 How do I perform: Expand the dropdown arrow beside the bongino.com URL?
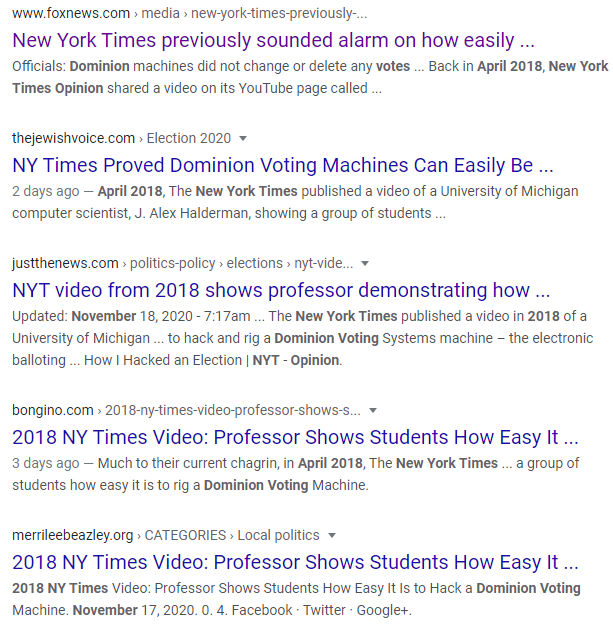(373, 410)
